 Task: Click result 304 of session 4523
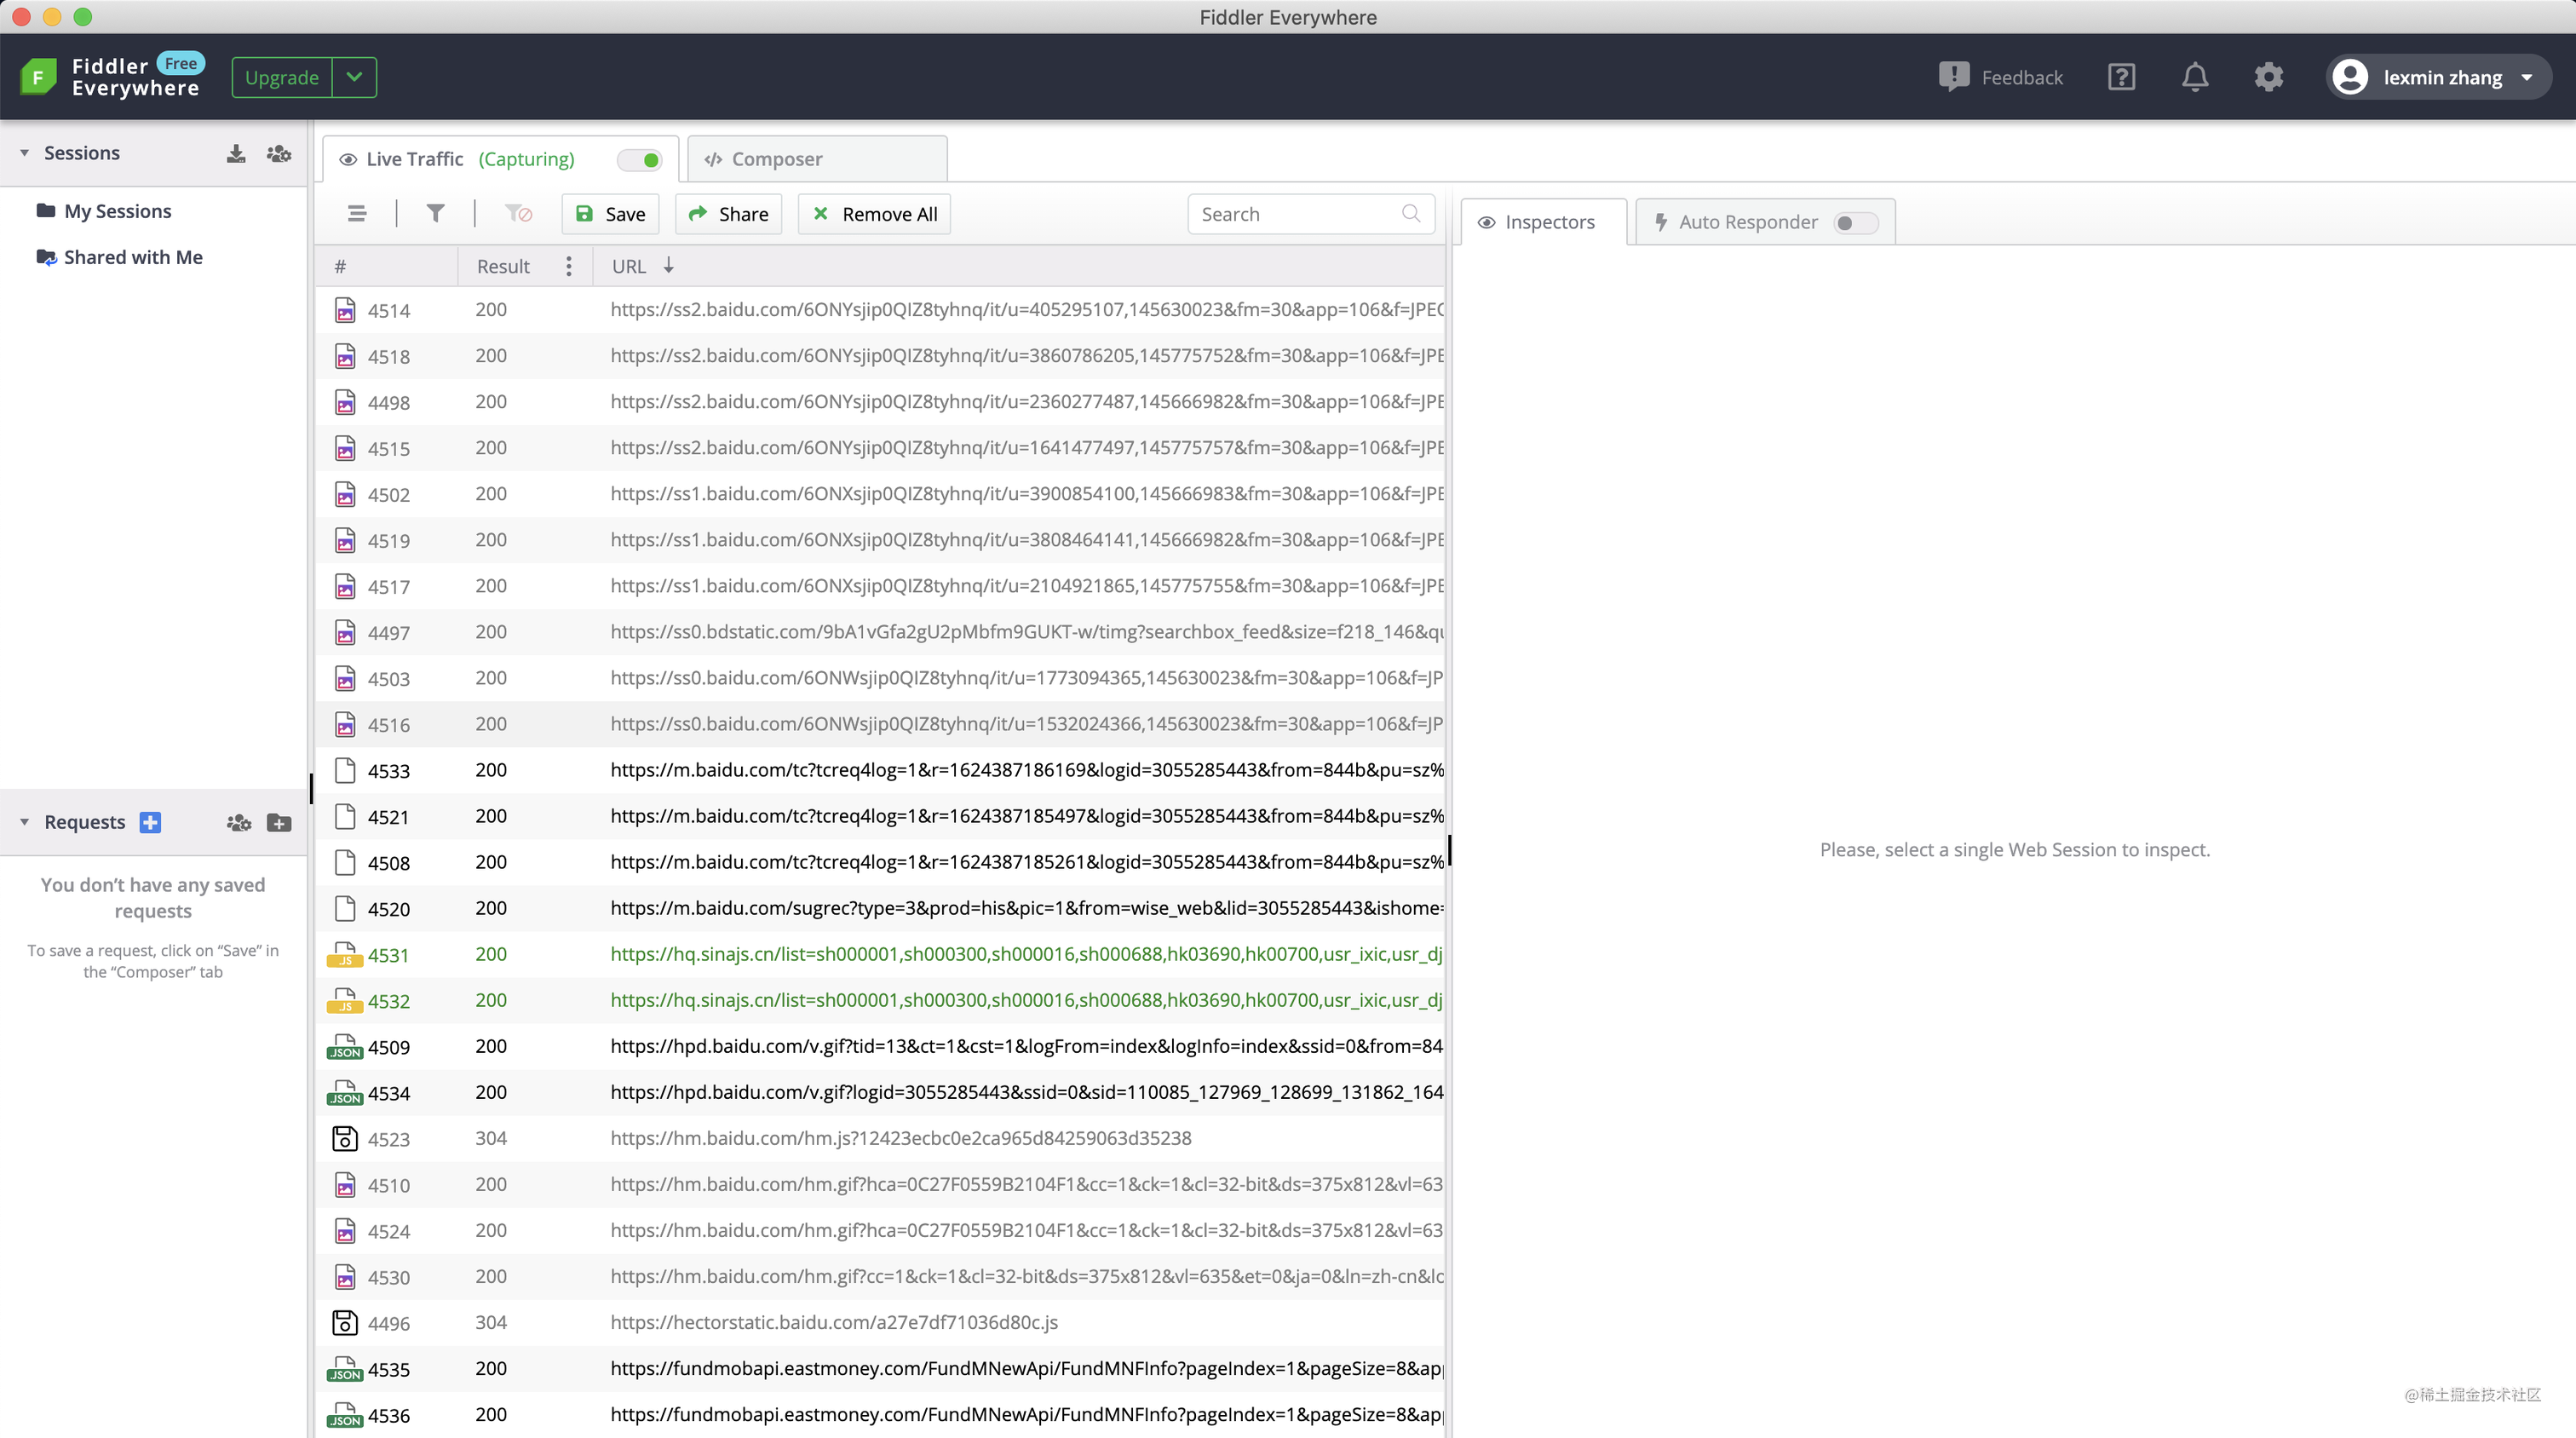click(491, 1138)
